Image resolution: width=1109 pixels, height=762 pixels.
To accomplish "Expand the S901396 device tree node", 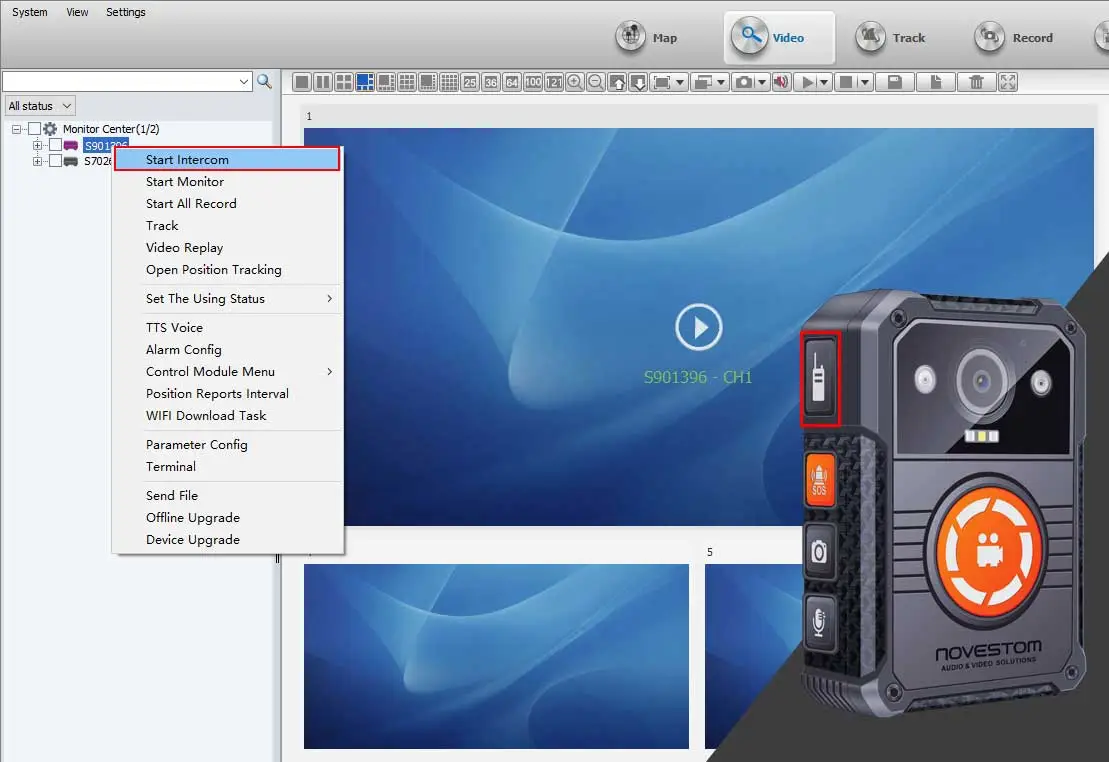I will click(x=37, y=145).
